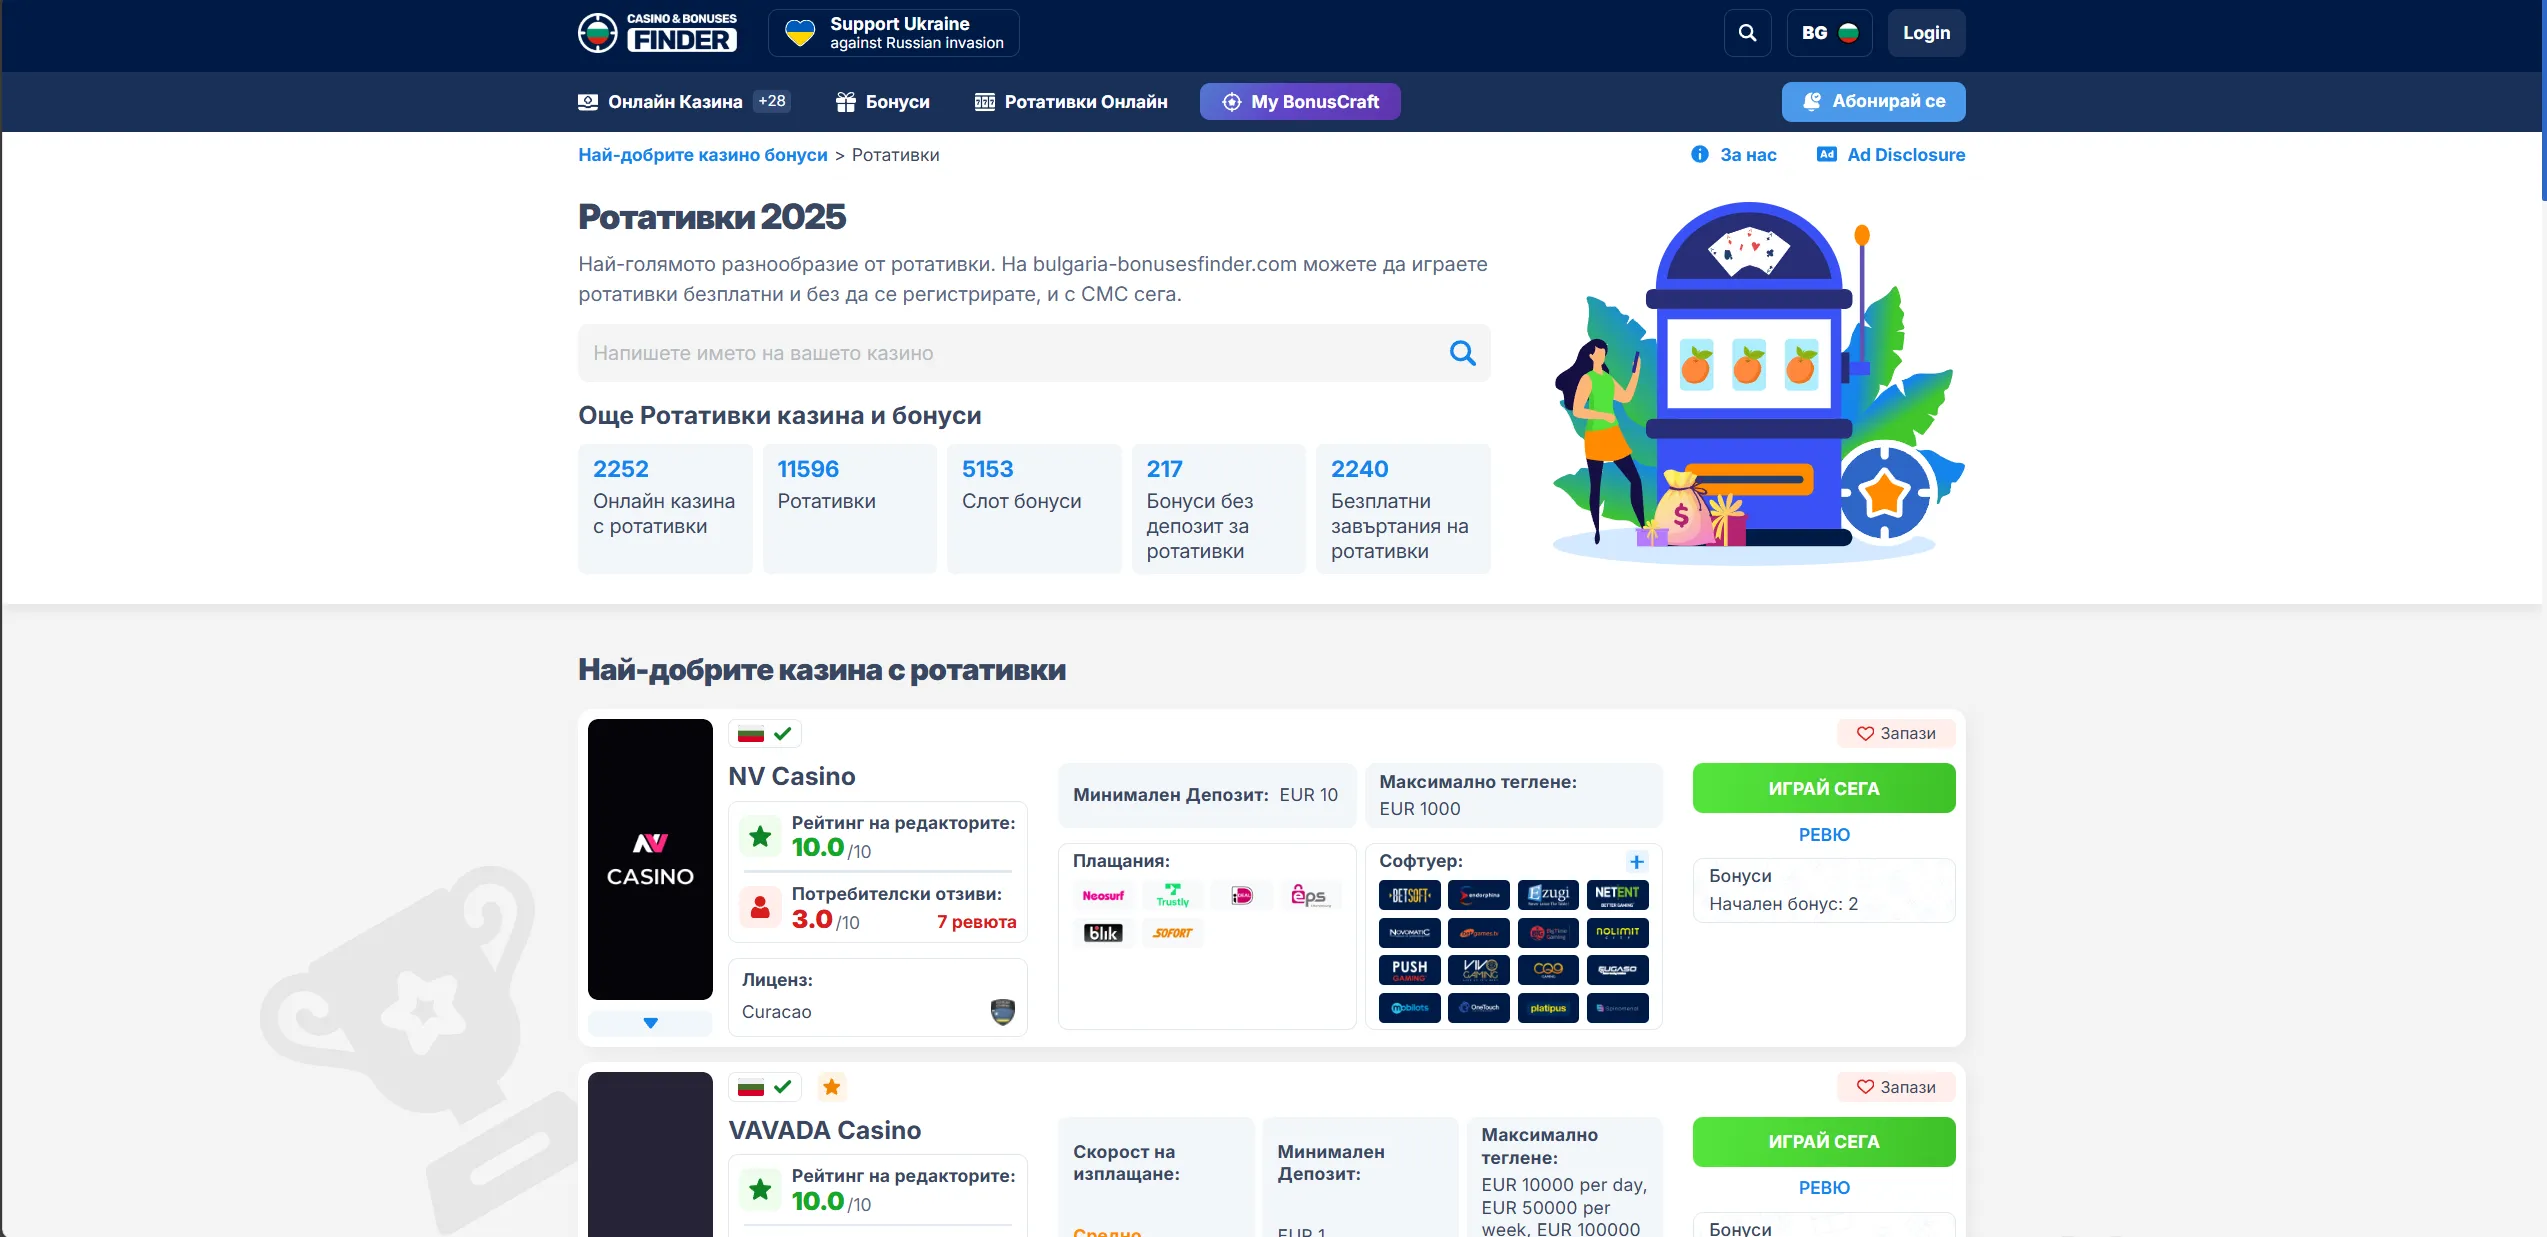
Task: Save NV Casino with the Запази heart
Action: pyautogui.click(x=1896, y=733)
